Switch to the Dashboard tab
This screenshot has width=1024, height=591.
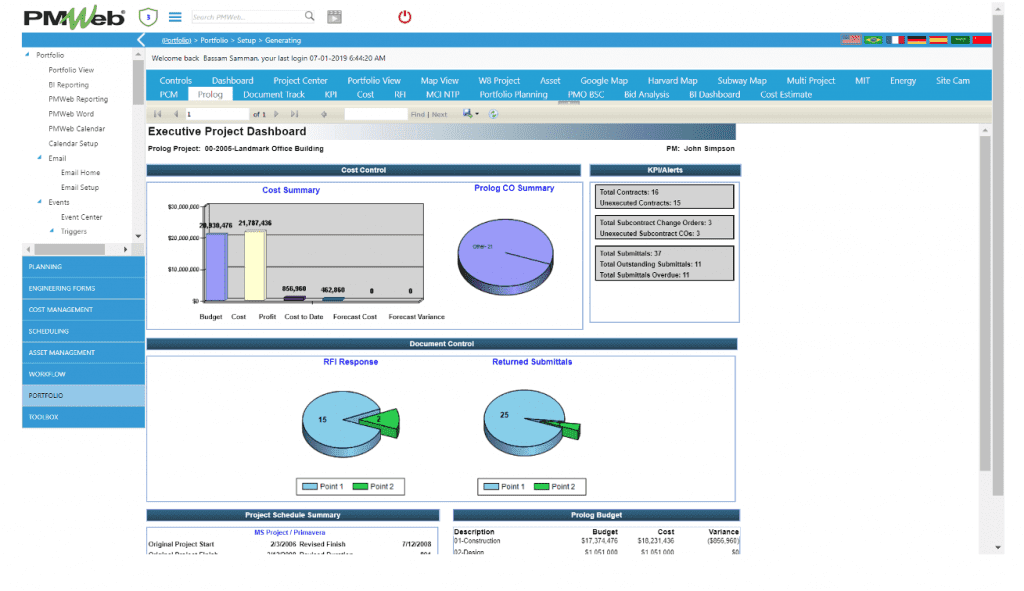232,80
